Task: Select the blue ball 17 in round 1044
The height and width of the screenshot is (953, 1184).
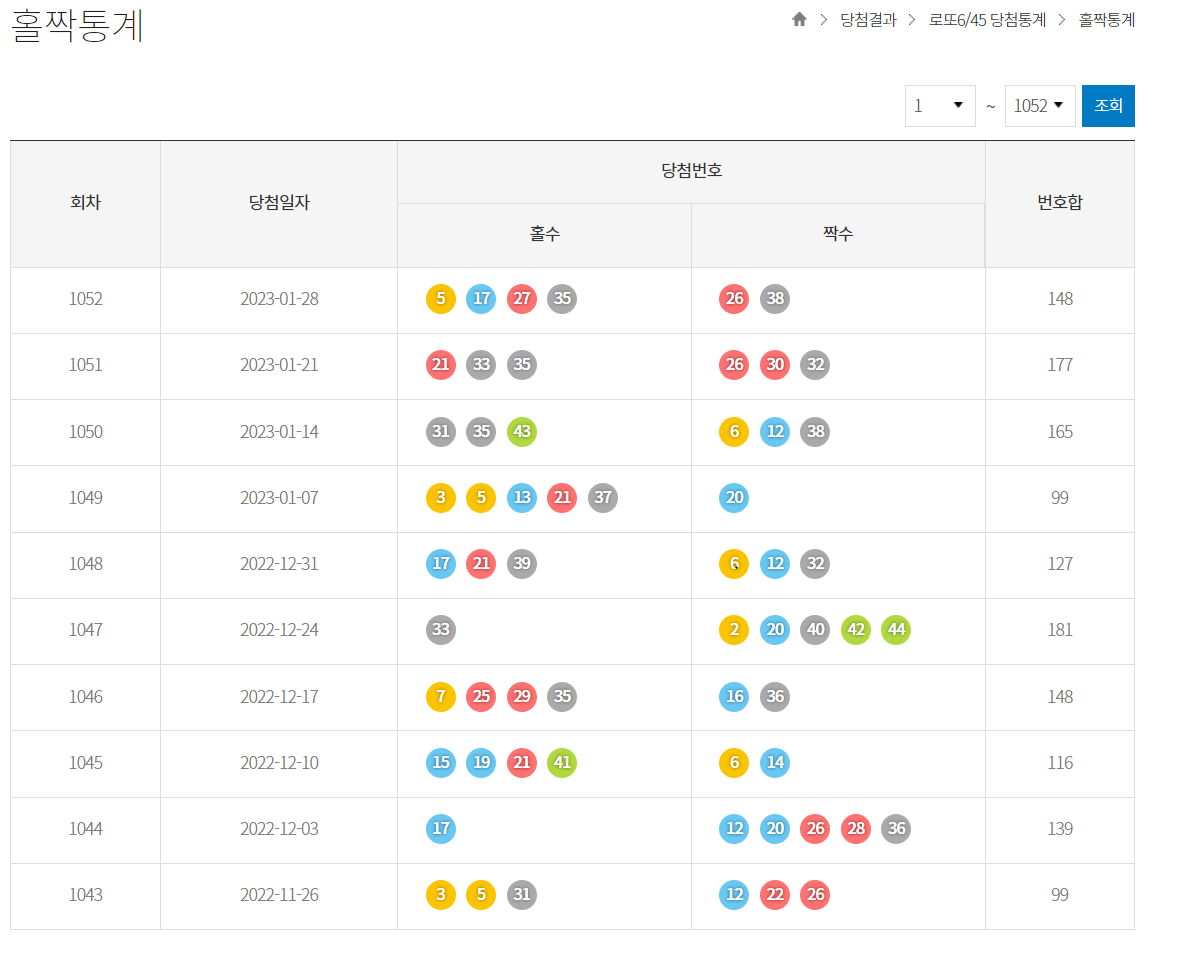Action: [441, 829]
